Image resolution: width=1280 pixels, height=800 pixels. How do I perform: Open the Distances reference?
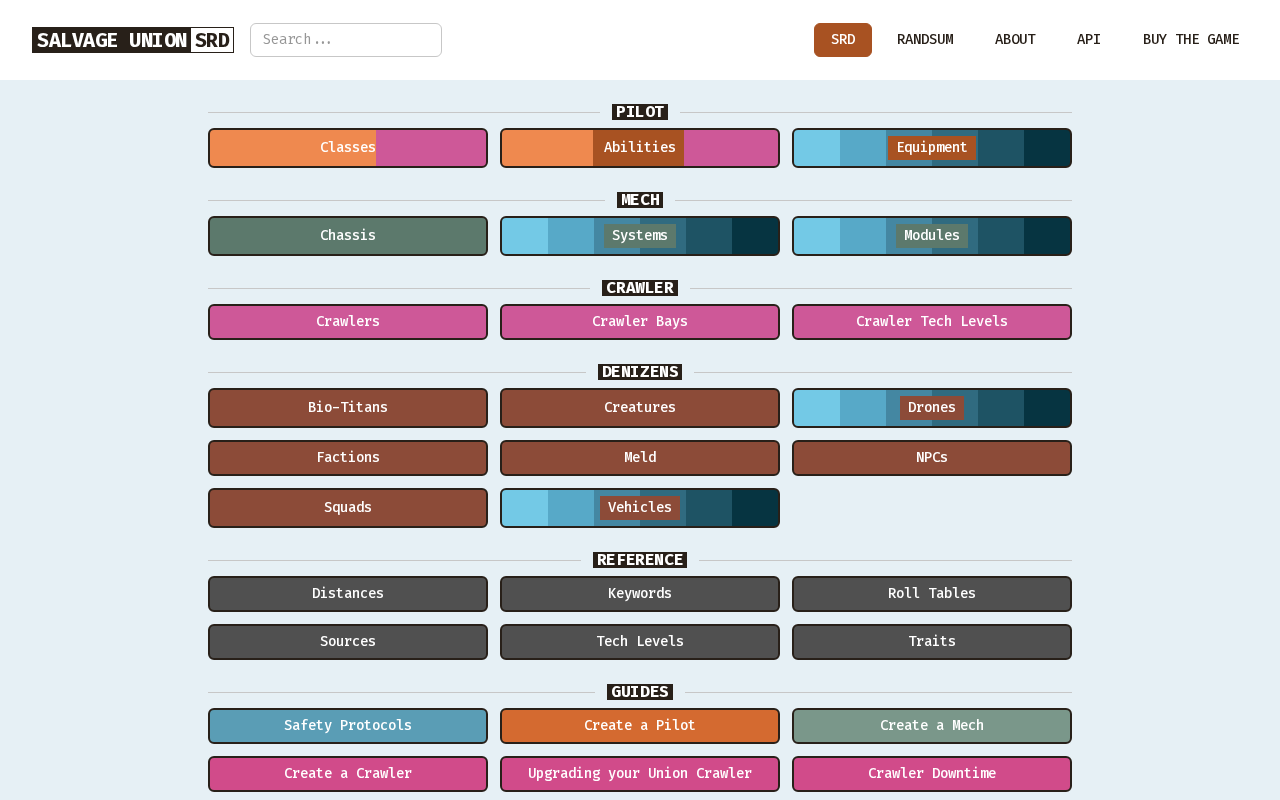(348, 594)
